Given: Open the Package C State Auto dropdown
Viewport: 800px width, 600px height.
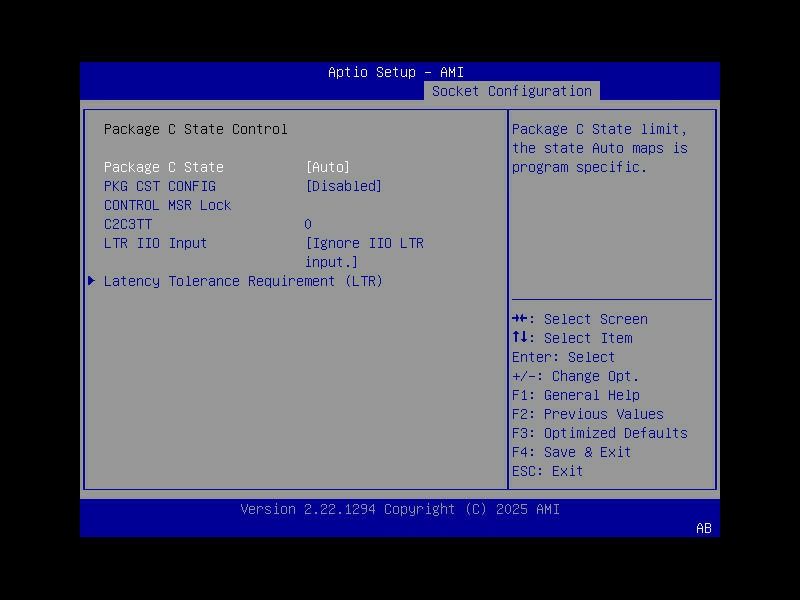Looking at the screenshot, I should tap(328, 167).
